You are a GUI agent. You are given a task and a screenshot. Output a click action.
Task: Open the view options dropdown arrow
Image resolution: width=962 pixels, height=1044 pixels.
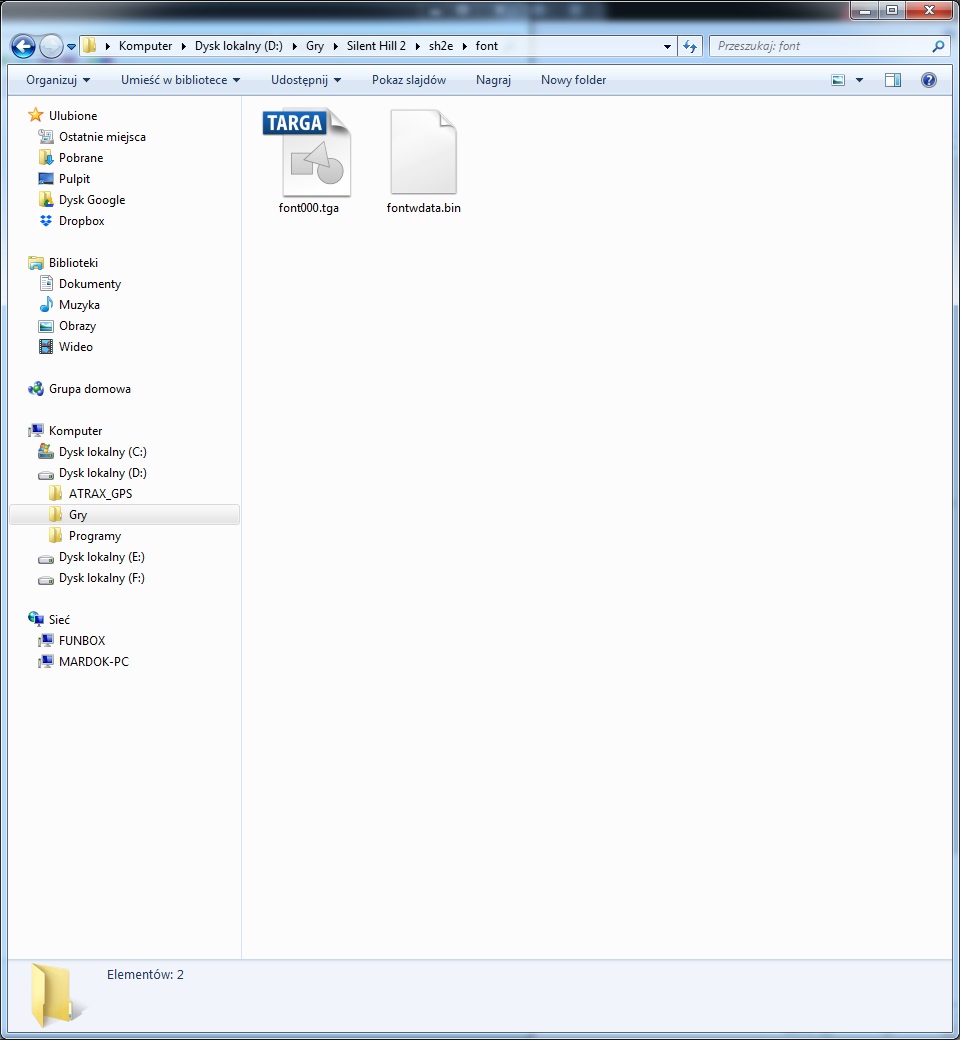click(859, 80)
